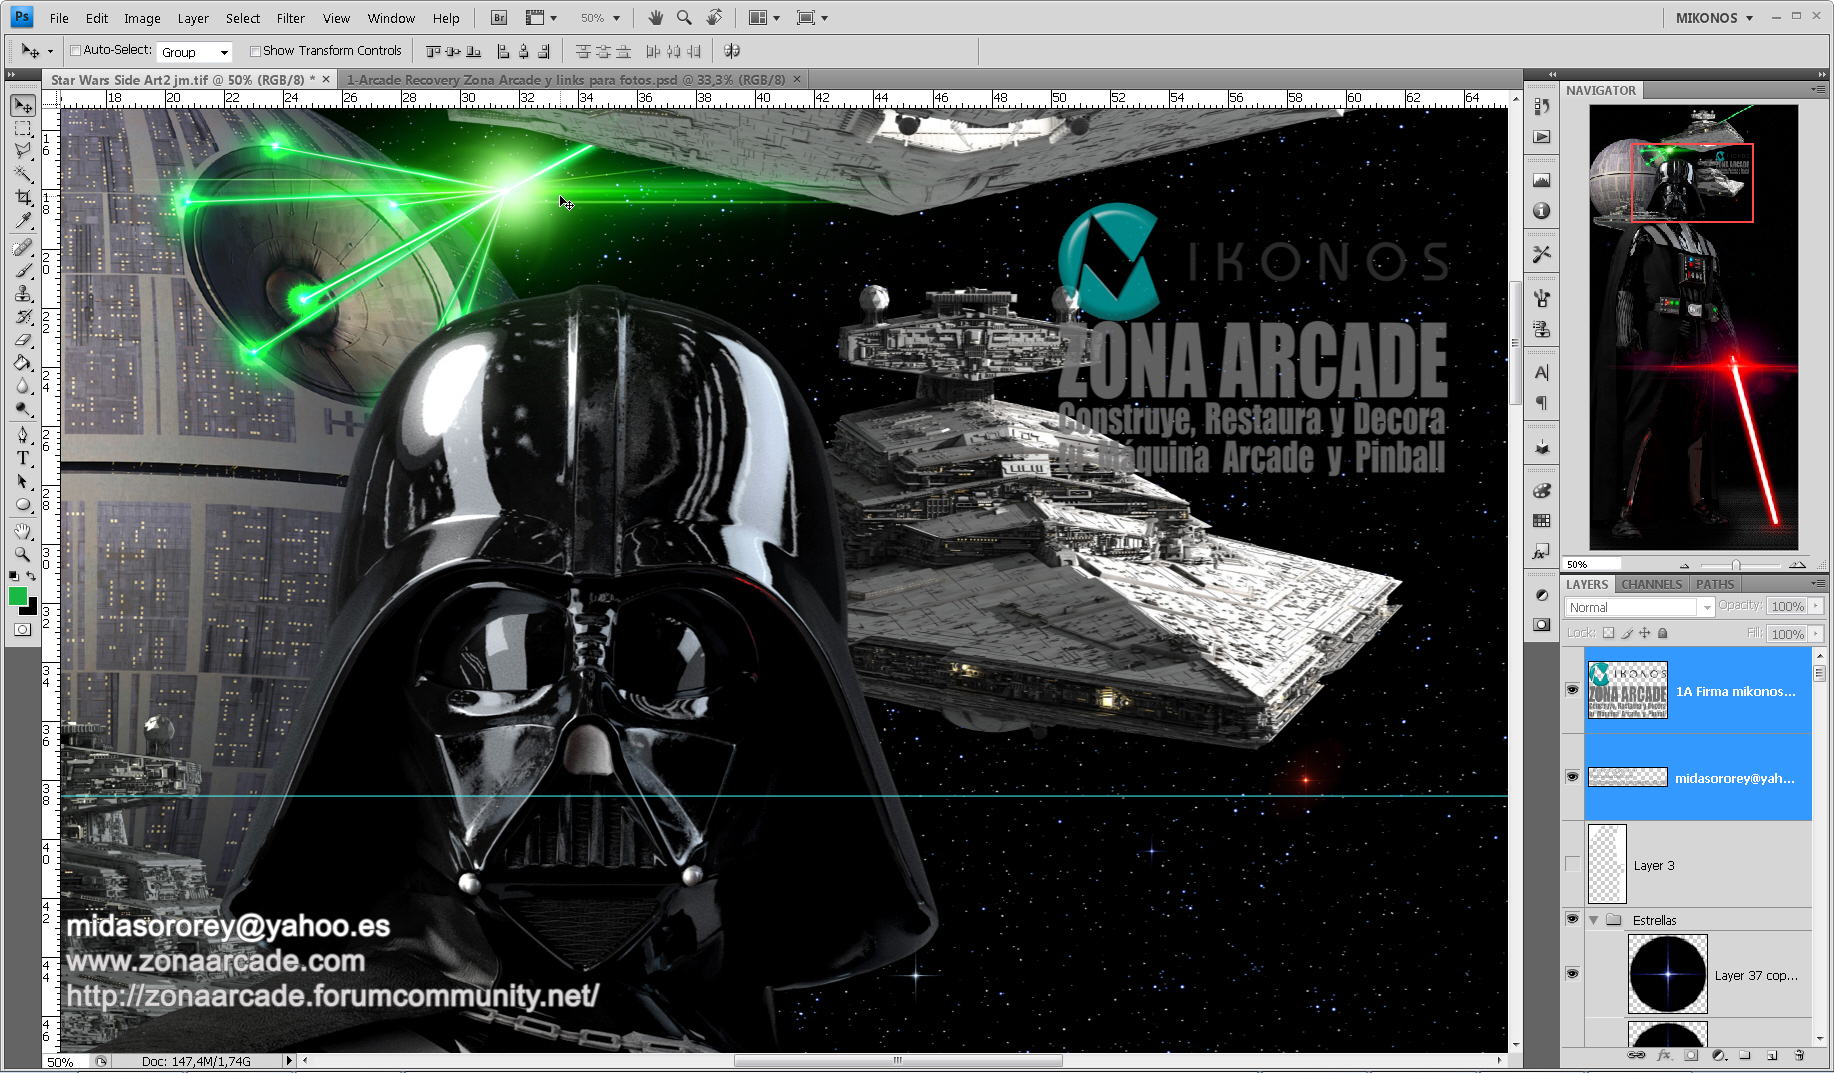
Task: Switch to the Channels tab
Action: click(x=1651, y=584)
